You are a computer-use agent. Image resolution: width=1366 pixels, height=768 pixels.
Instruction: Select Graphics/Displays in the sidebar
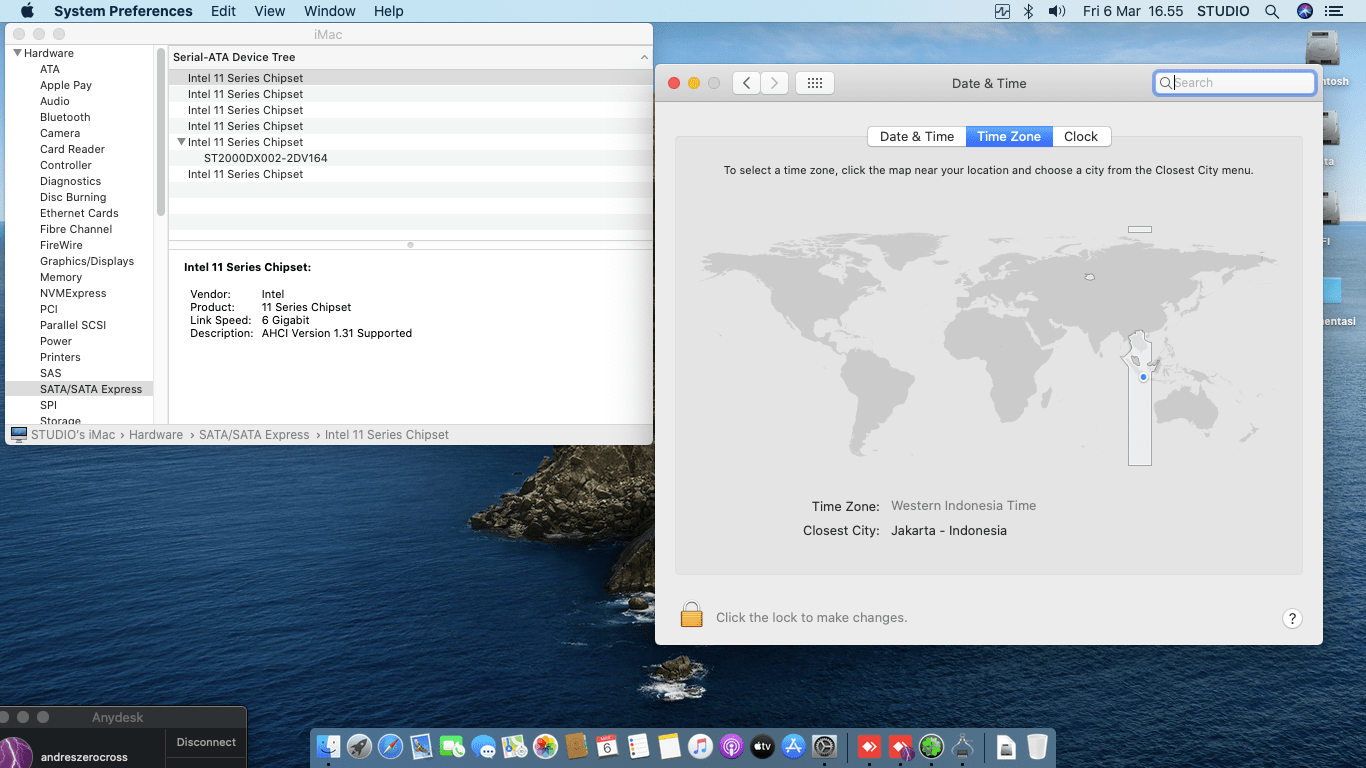coord(87,261)
